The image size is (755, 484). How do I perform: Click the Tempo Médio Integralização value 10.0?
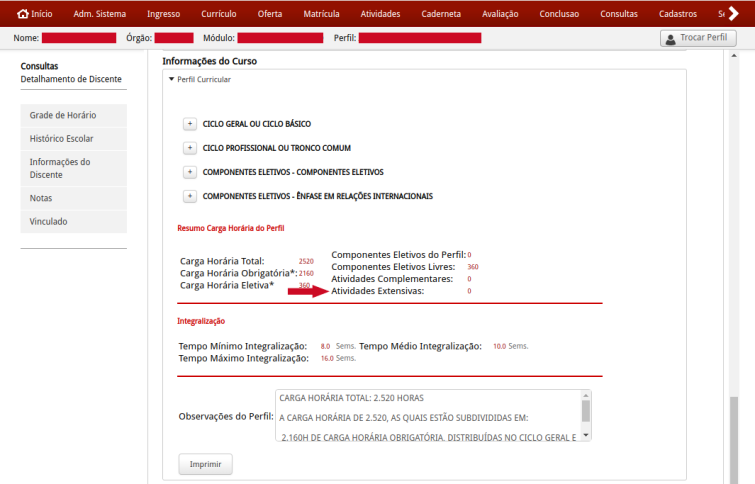pyautogui.click(x=499, y=346)
